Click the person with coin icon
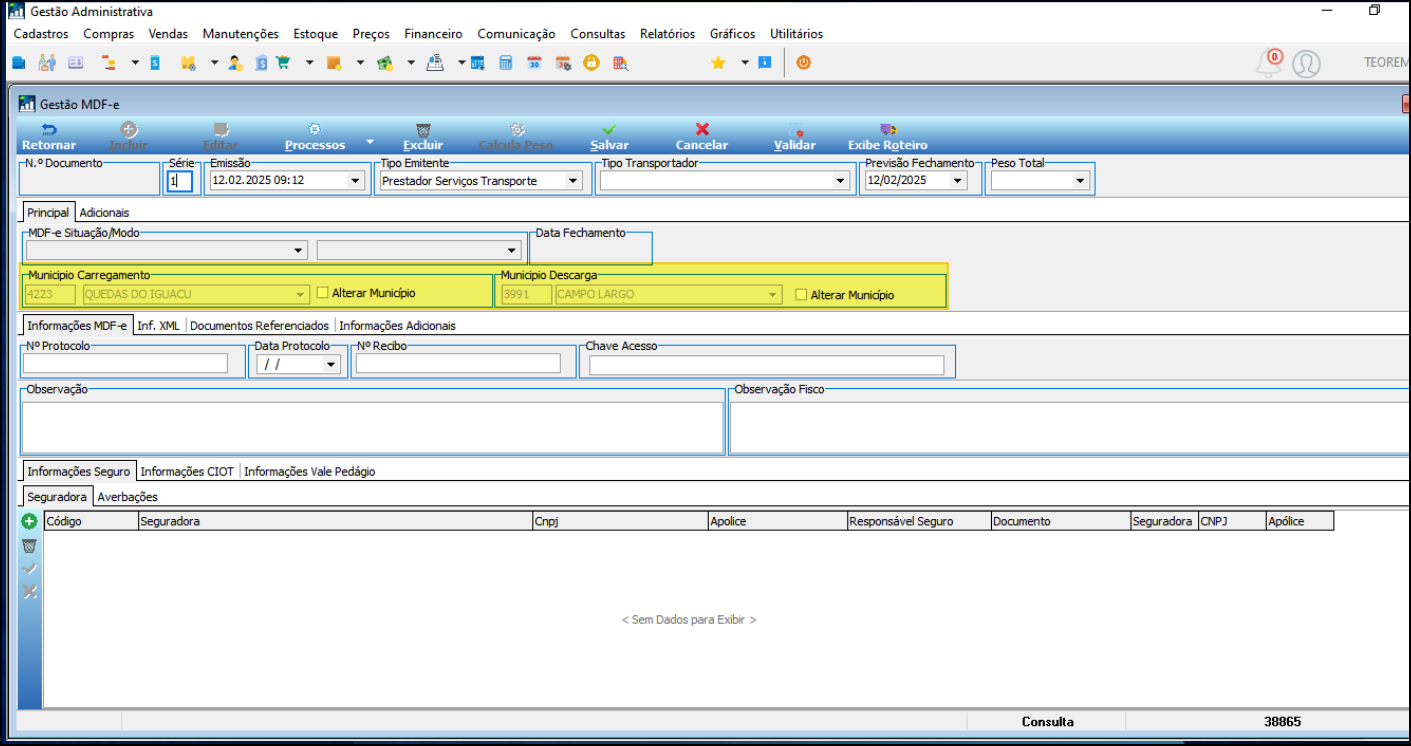The height and width of the screenshot is (746, 1411). 235,62
